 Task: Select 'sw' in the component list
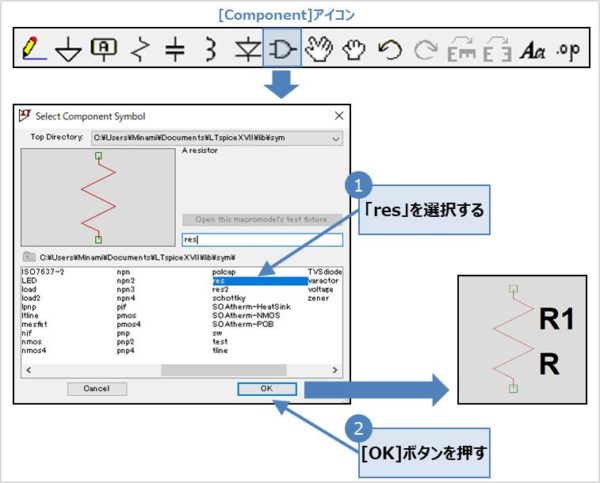(x=217, y=333)
